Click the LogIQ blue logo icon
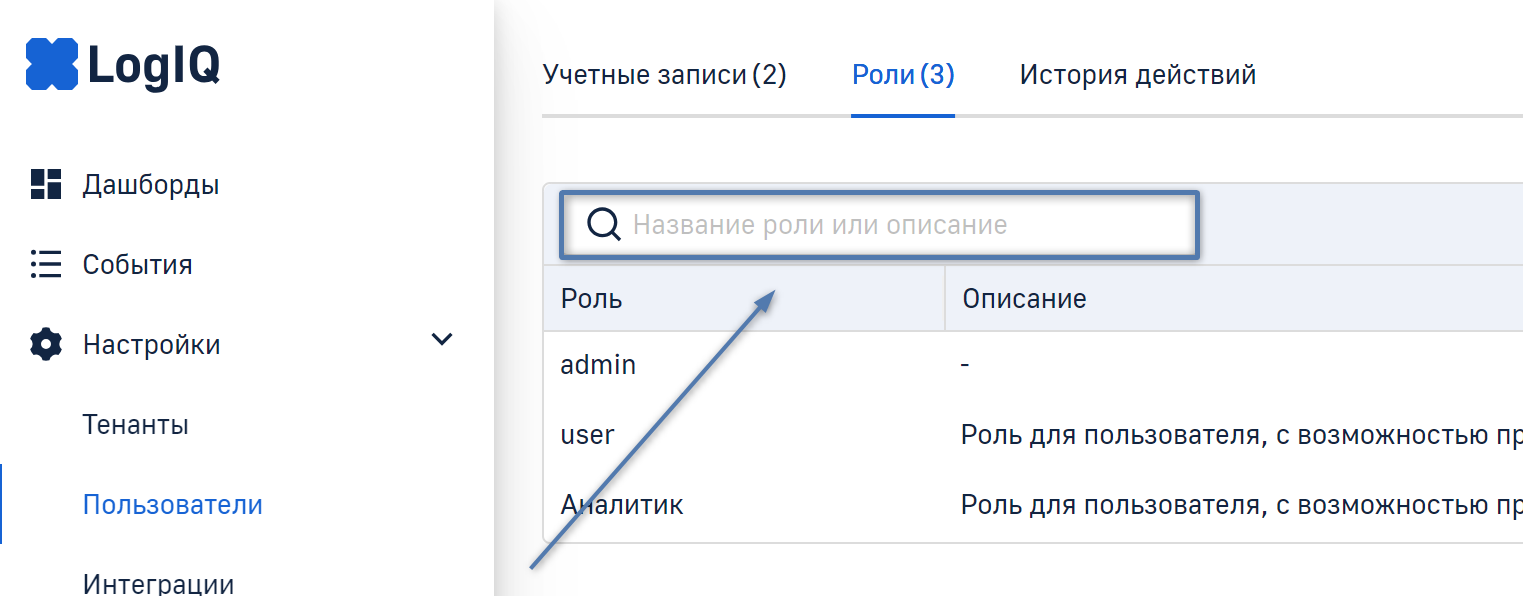 point(51,64)
